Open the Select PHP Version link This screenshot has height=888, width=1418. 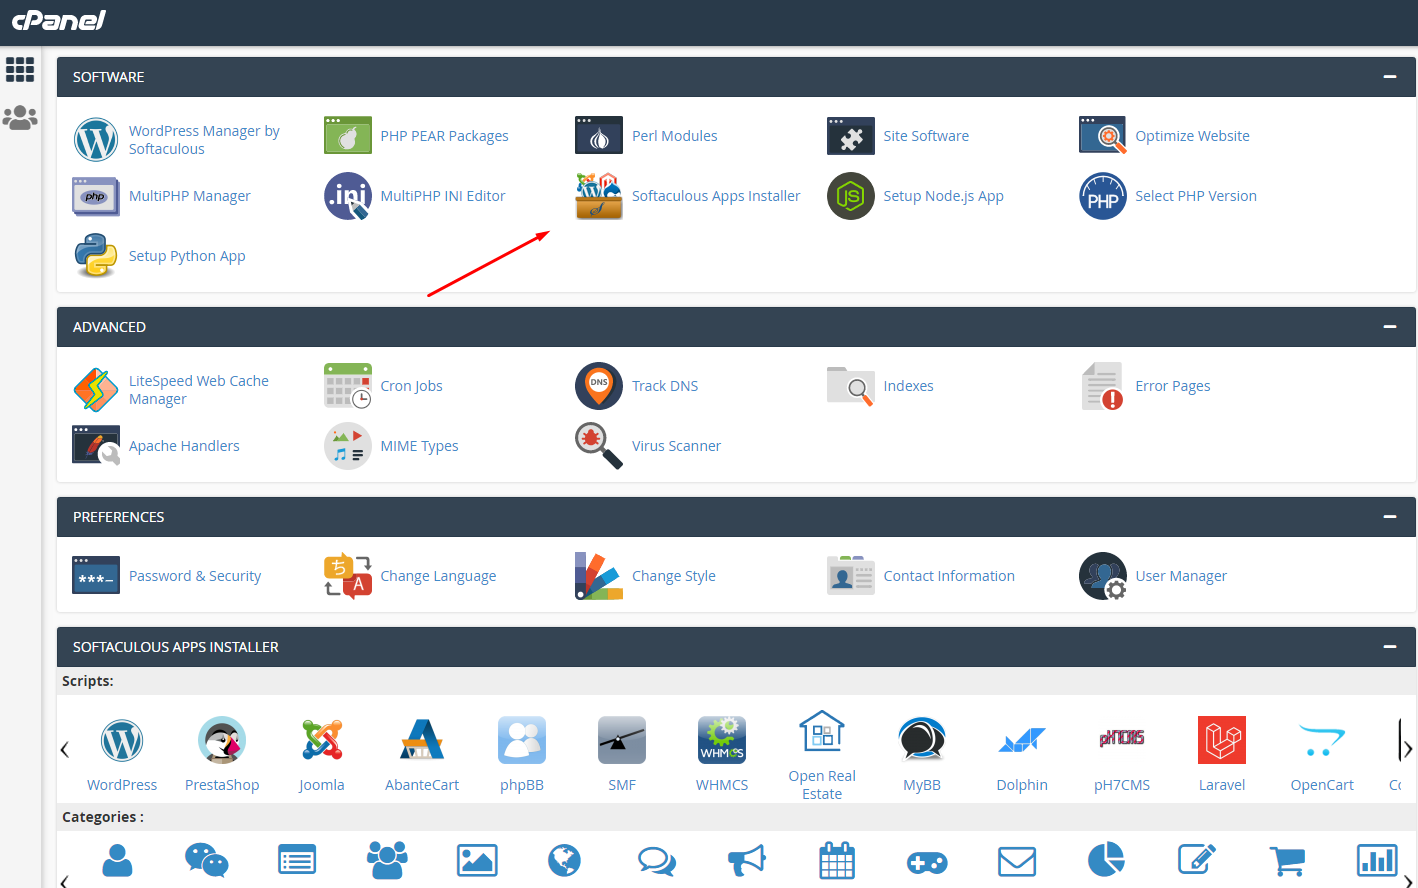coord(1195,196)
